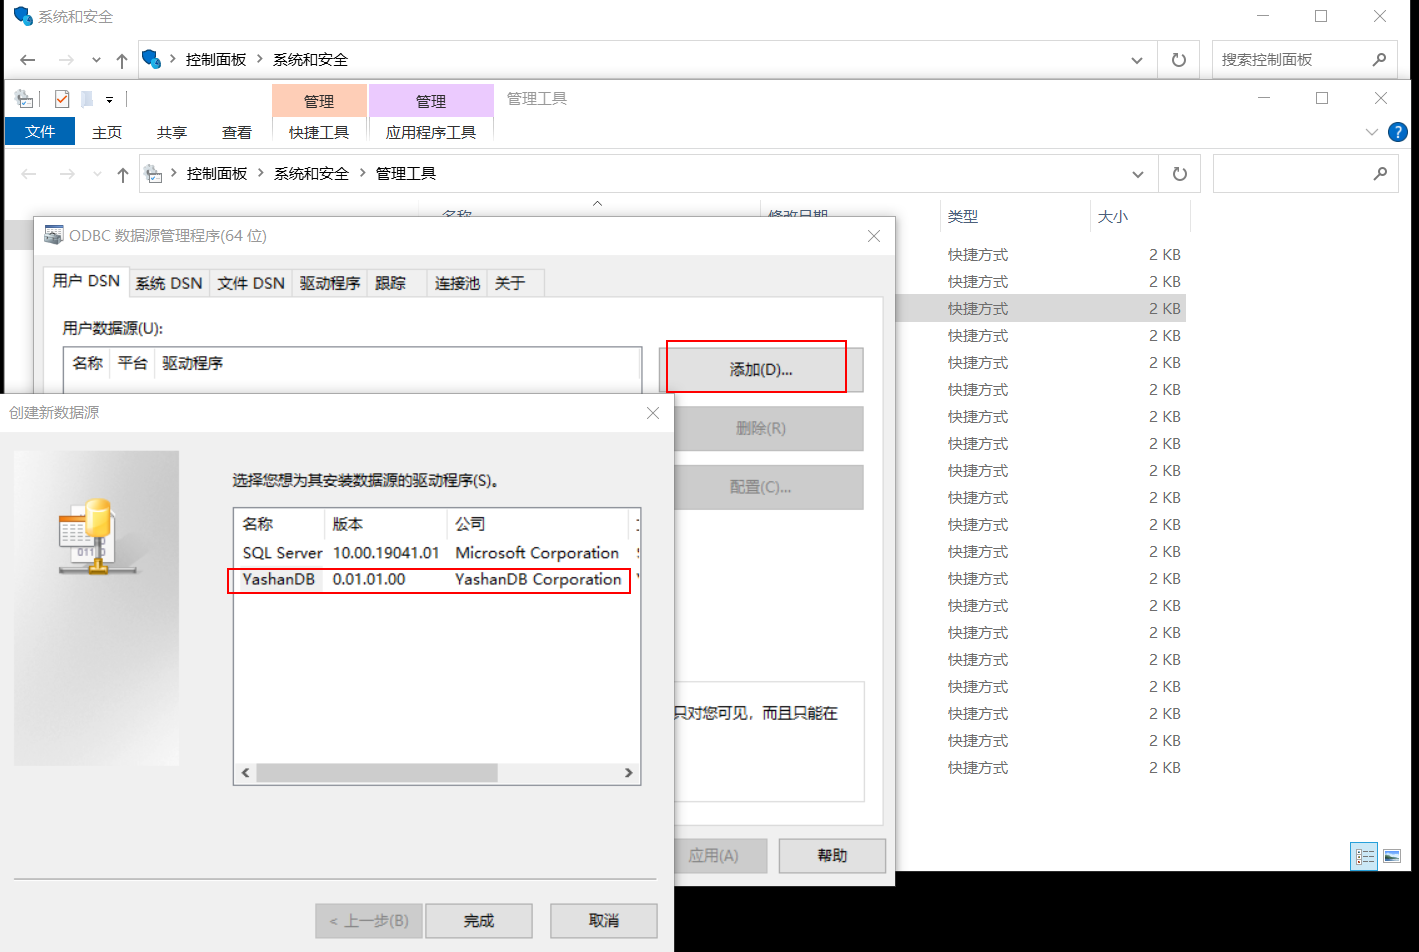Open address history dropdown in 管理工具 window
This screenshot has height=952, width=1419.
pyautogui.click(x=1138, y=174)
